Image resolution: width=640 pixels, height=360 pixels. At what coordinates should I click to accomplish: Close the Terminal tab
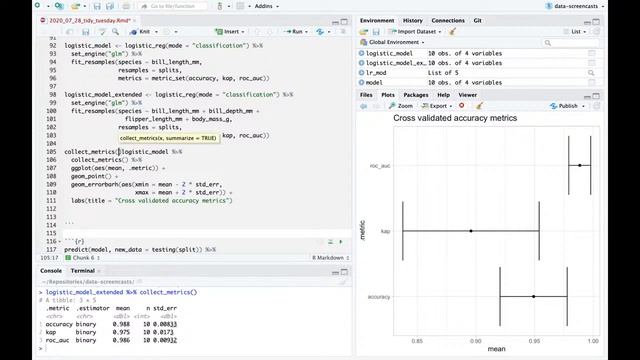(x=99, y=271)
